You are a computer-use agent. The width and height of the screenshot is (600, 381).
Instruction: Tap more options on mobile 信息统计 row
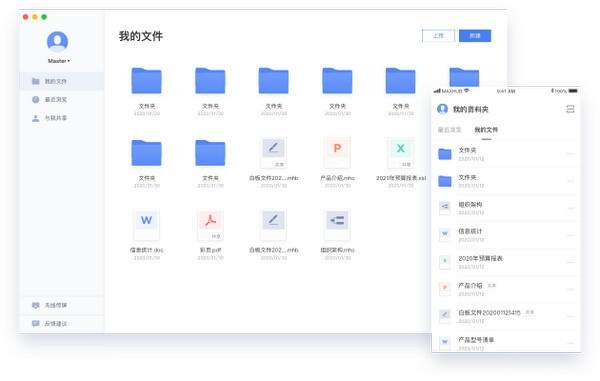(x=571, y=236)
